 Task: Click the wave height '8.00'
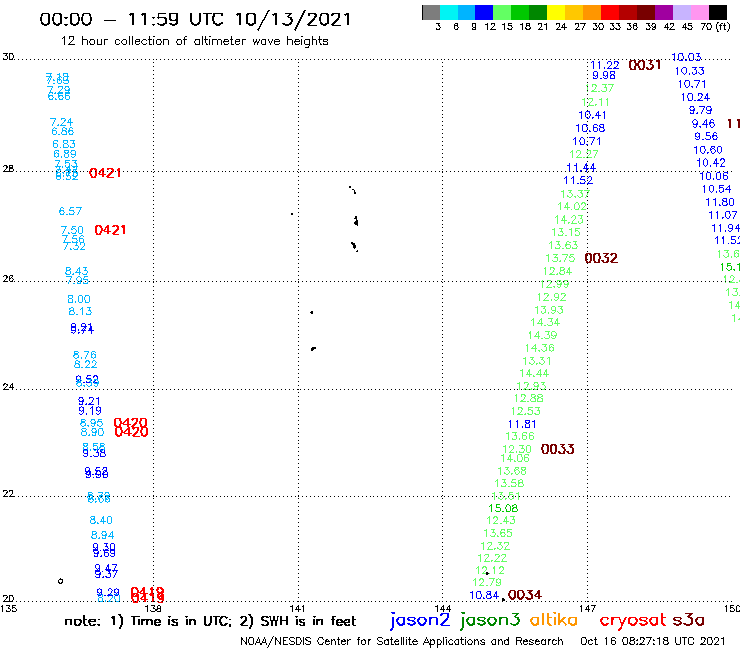coord(79,299)
